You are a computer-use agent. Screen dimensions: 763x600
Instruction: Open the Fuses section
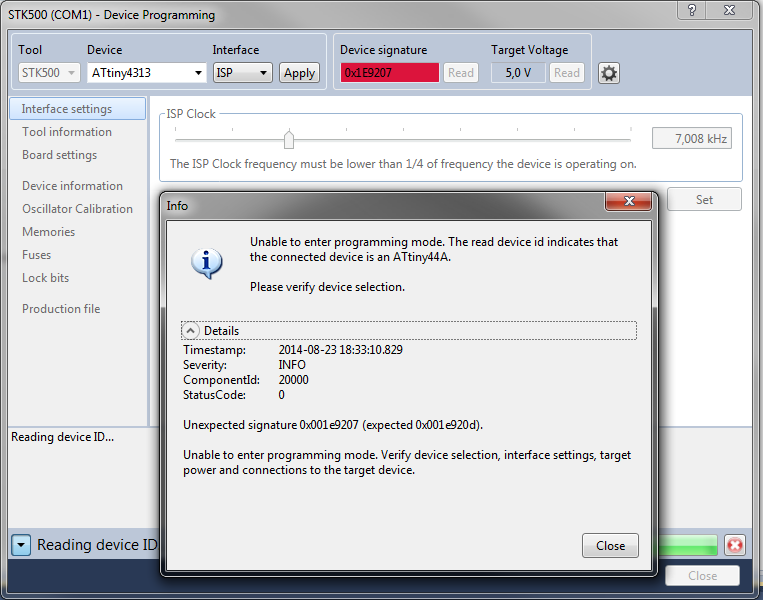pyautogui.click(x=36, y=255)
